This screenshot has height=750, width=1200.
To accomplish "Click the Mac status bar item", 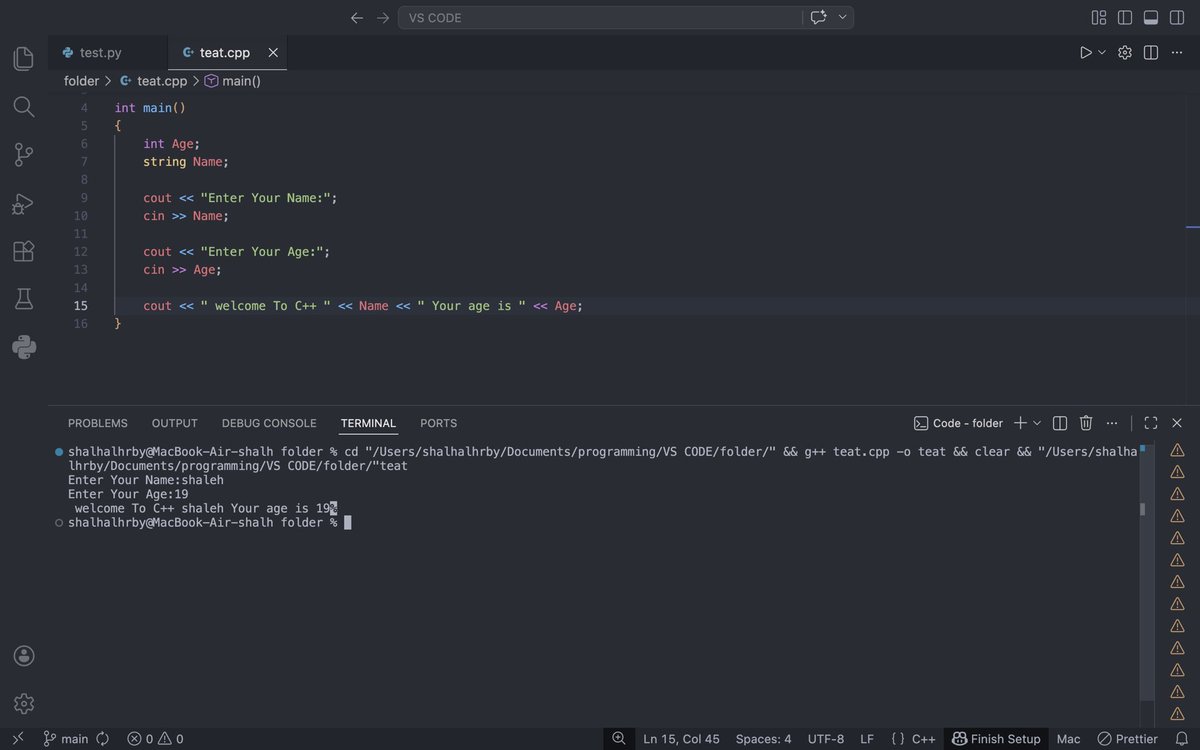I will [x=1068, y=739].
